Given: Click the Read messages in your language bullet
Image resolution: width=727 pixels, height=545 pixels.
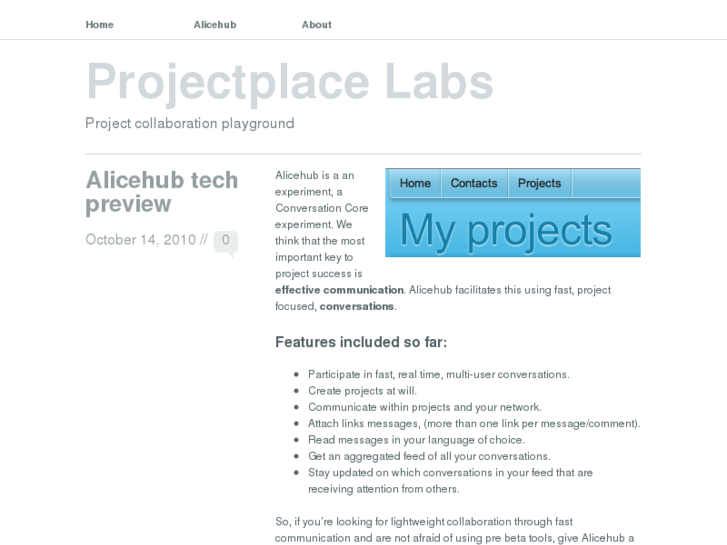Looking at the screenshot, I should point(416,440).
